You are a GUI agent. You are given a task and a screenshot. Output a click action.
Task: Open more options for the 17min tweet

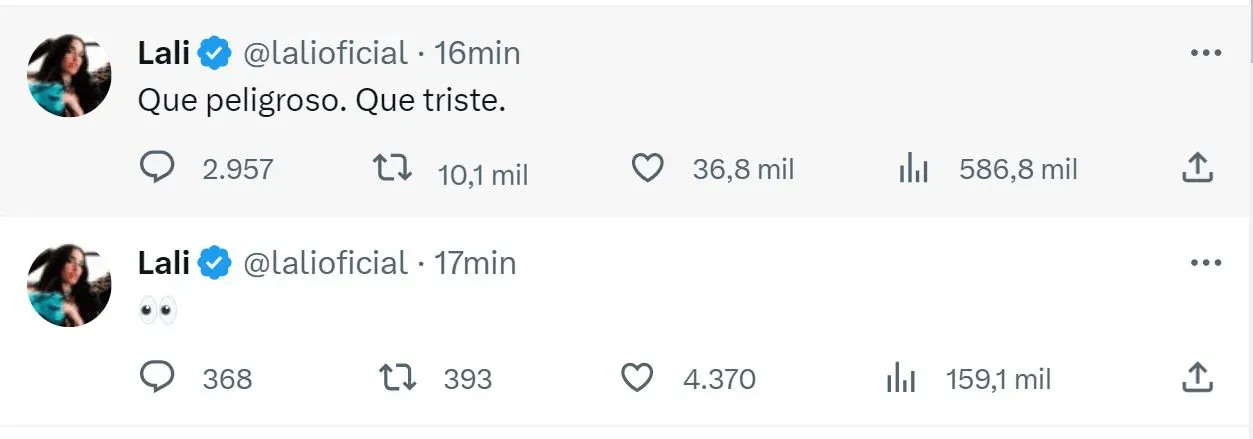[x=1206, y=263]
